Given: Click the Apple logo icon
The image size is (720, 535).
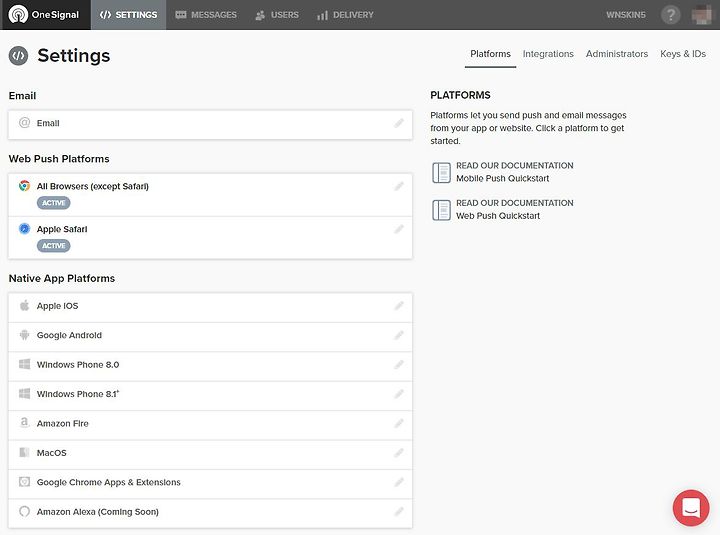Looking at the screenshot, I should tap(24, 305).
